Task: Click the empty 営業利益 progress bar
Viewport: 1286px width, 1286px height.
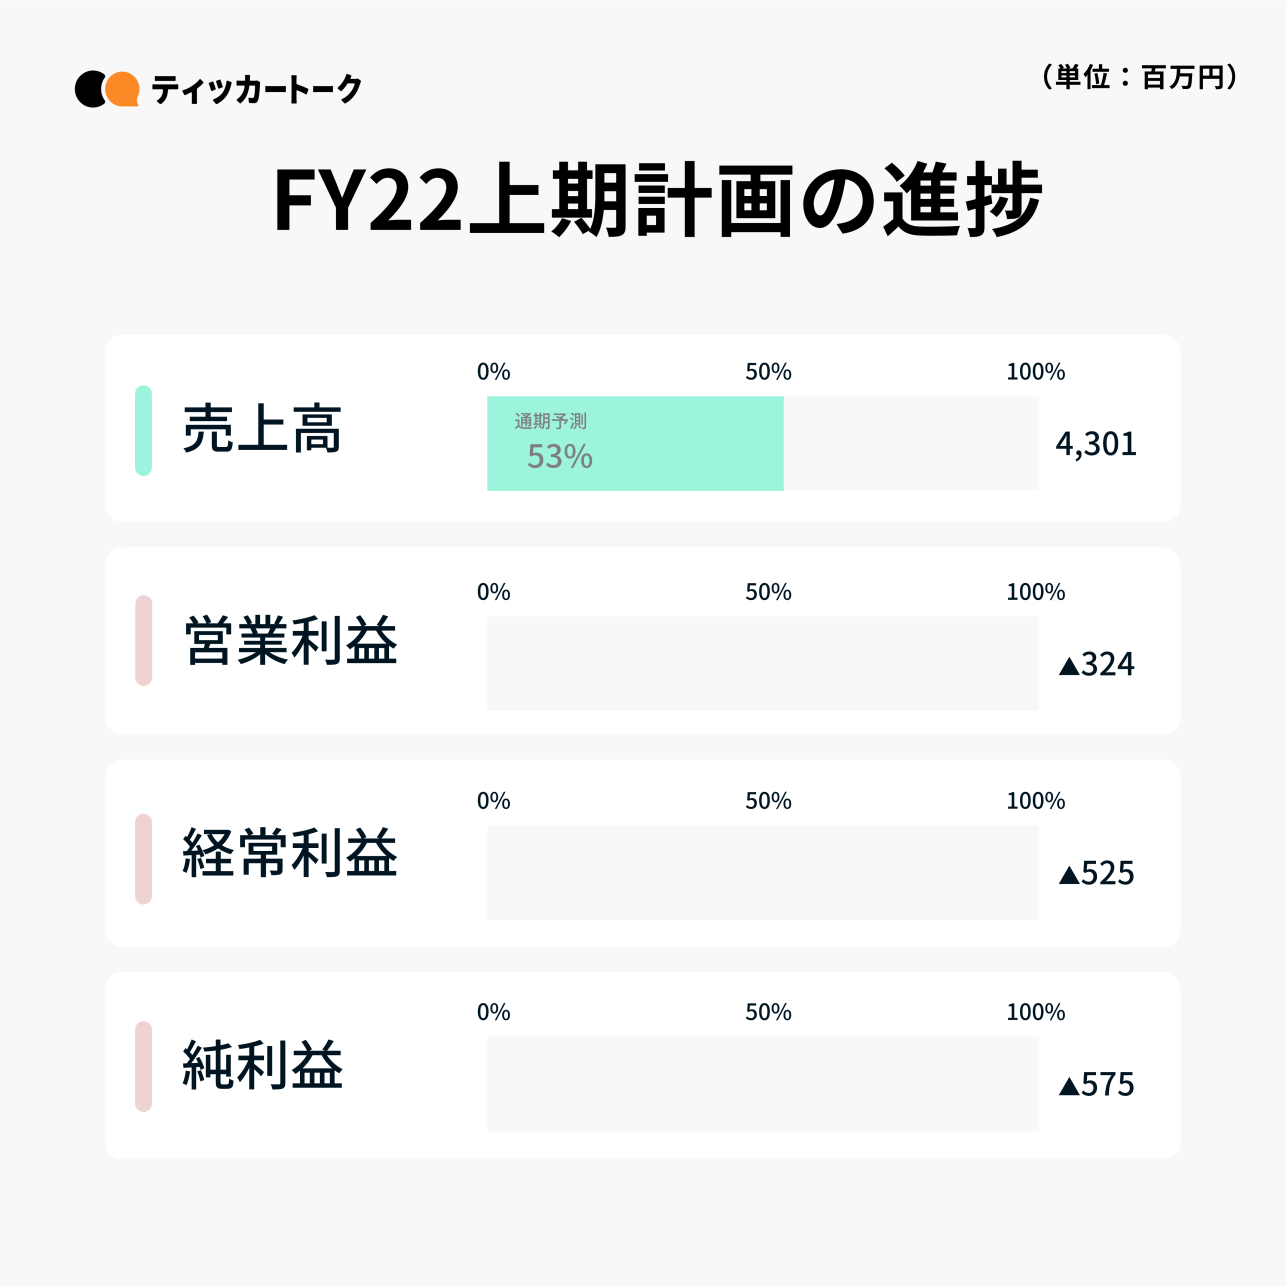Action: (x=762, y=664)
